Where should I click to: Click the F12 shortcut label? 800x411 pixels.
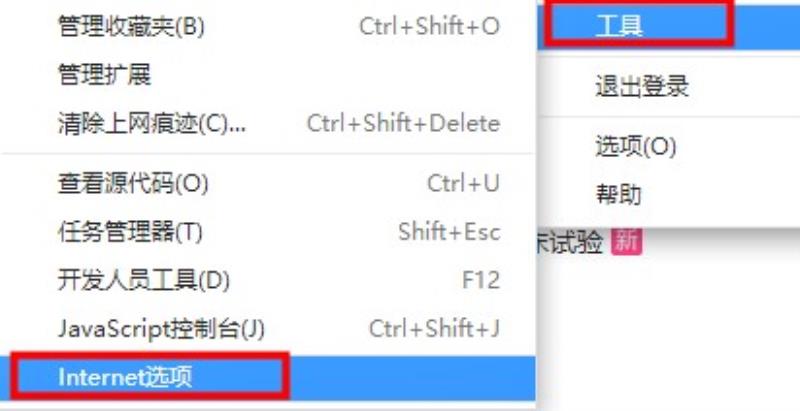[x=481, y=280]
